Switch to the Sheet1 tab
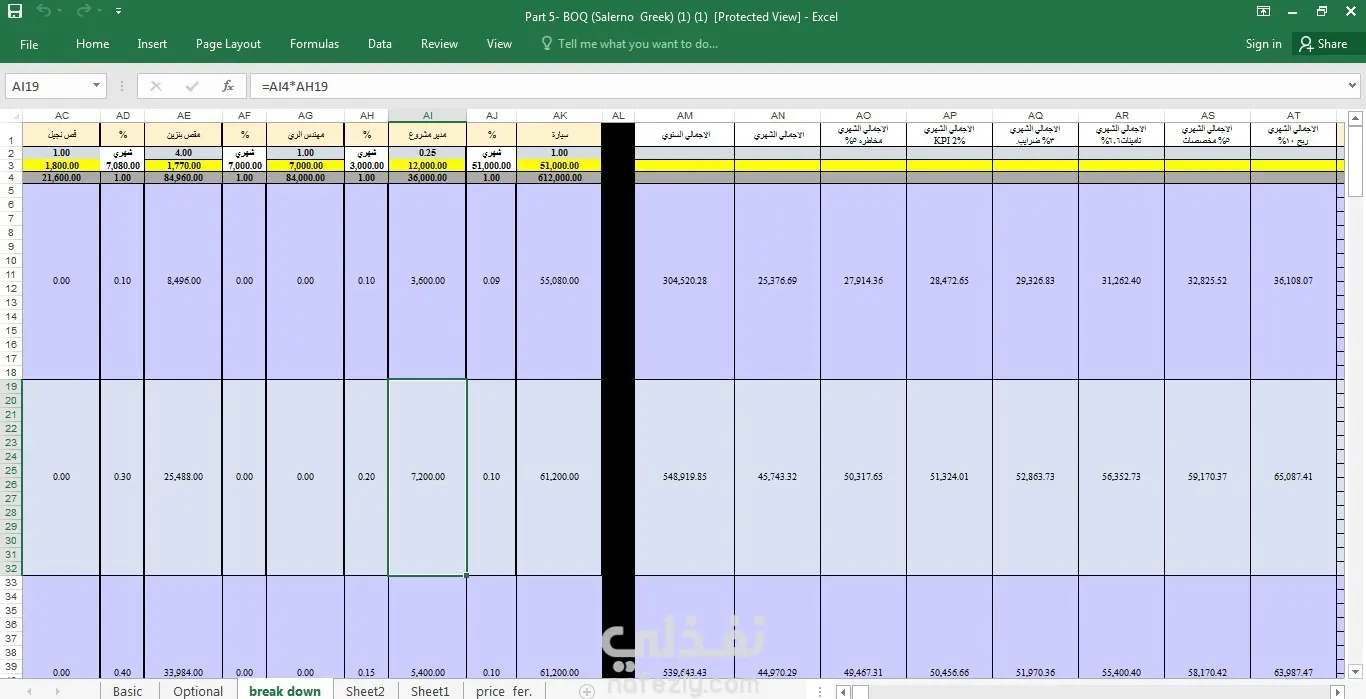The image size is (1366, 699). [x=430, y=691]
